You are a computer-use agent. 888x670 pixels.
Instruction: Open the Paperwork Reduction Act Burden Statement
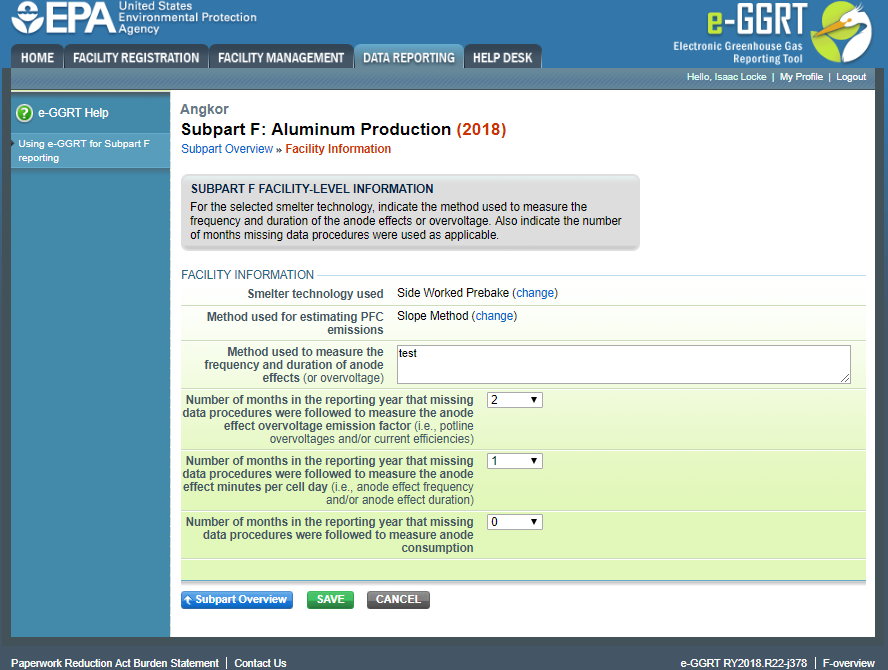pyautogui.click(x=114, y=663)
